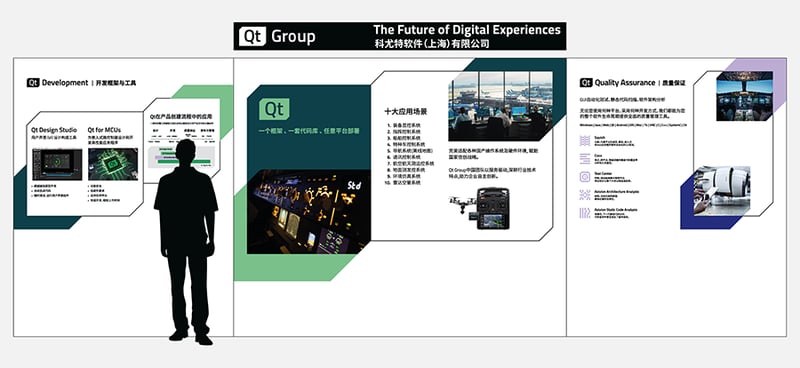Click the '十大应用场景' heading
Screen dimensions: 800x368
(x=406, y=112)
